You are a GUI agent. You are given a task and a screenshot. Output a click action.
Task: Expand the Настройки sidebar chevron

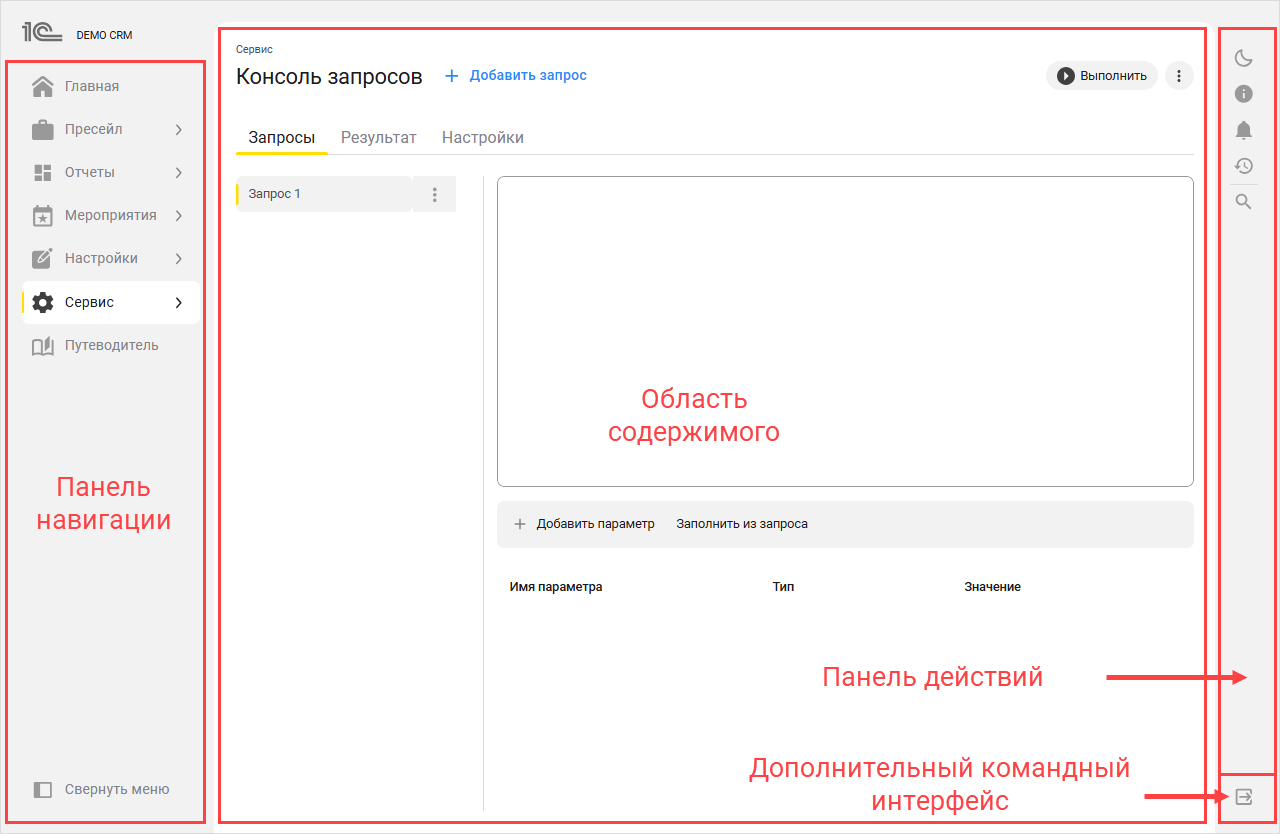178,258
